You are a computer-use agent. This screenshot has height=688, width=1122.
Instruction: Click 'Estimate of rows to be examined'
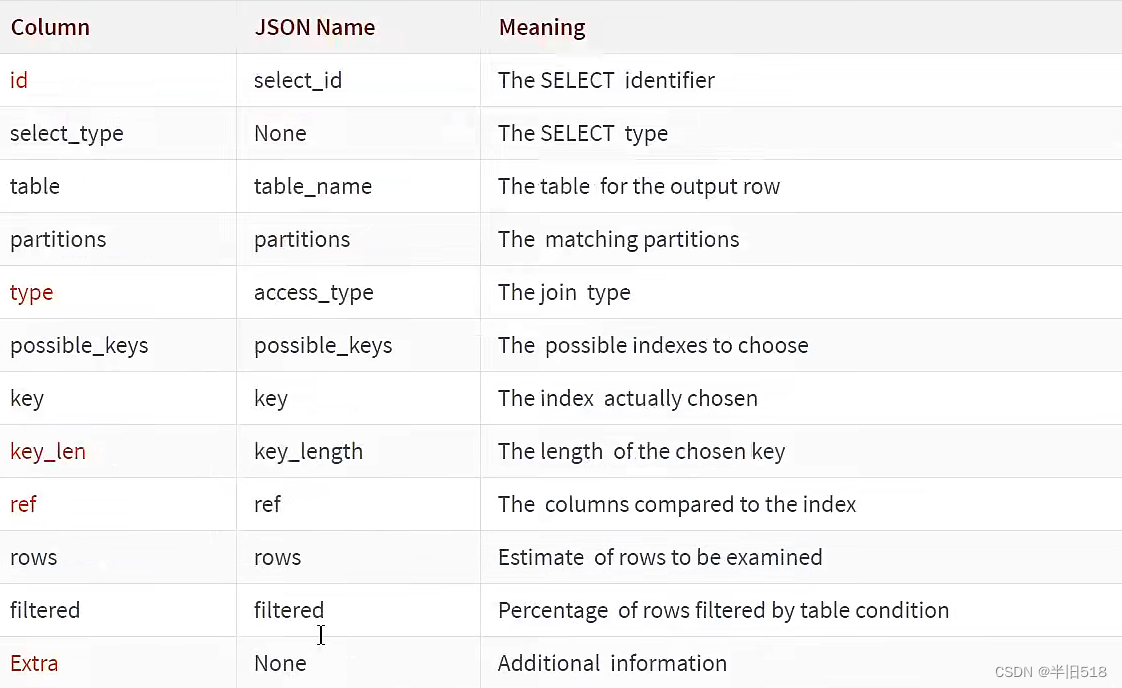(660, 558)
